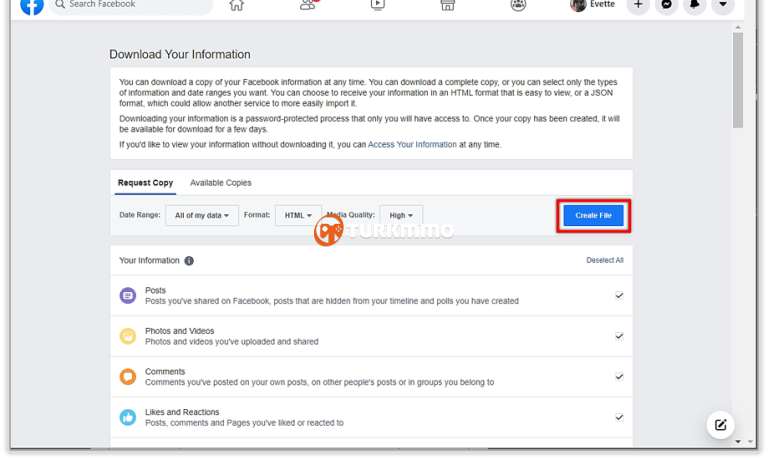Click the Create File button
The image size is (768, 460).
593,216
